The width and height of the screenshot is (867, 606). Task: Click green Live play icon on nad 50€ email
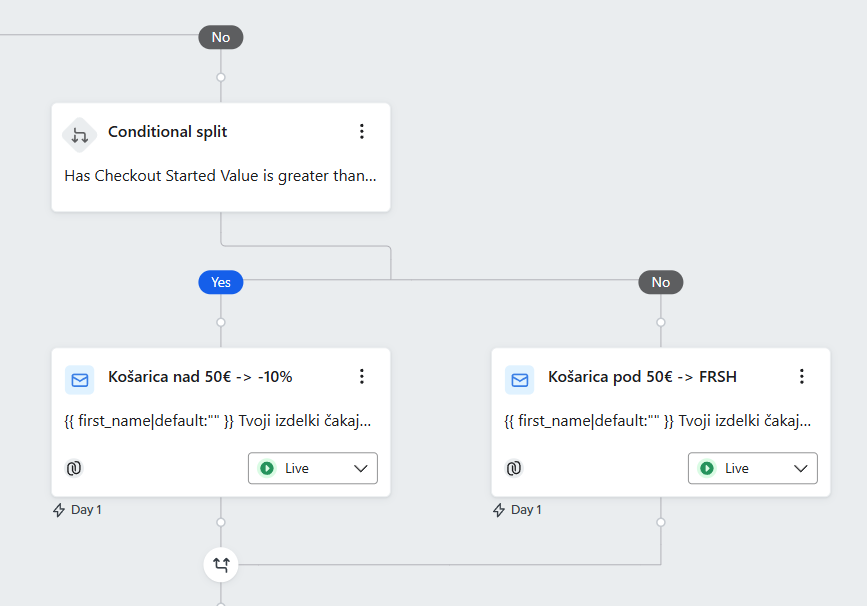pos(267,468)
